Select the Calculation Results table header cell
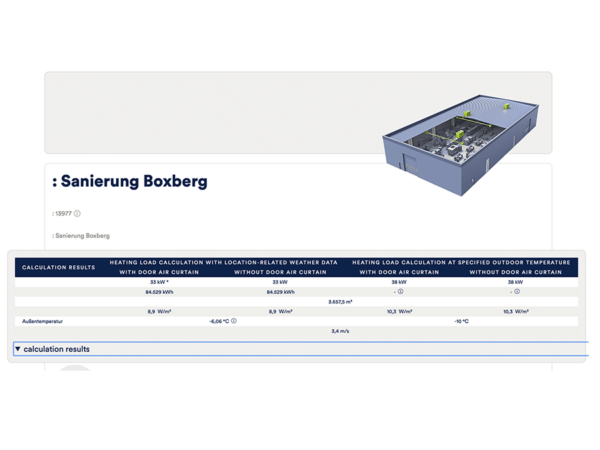 pyautogui.click(x=58, y=267)
